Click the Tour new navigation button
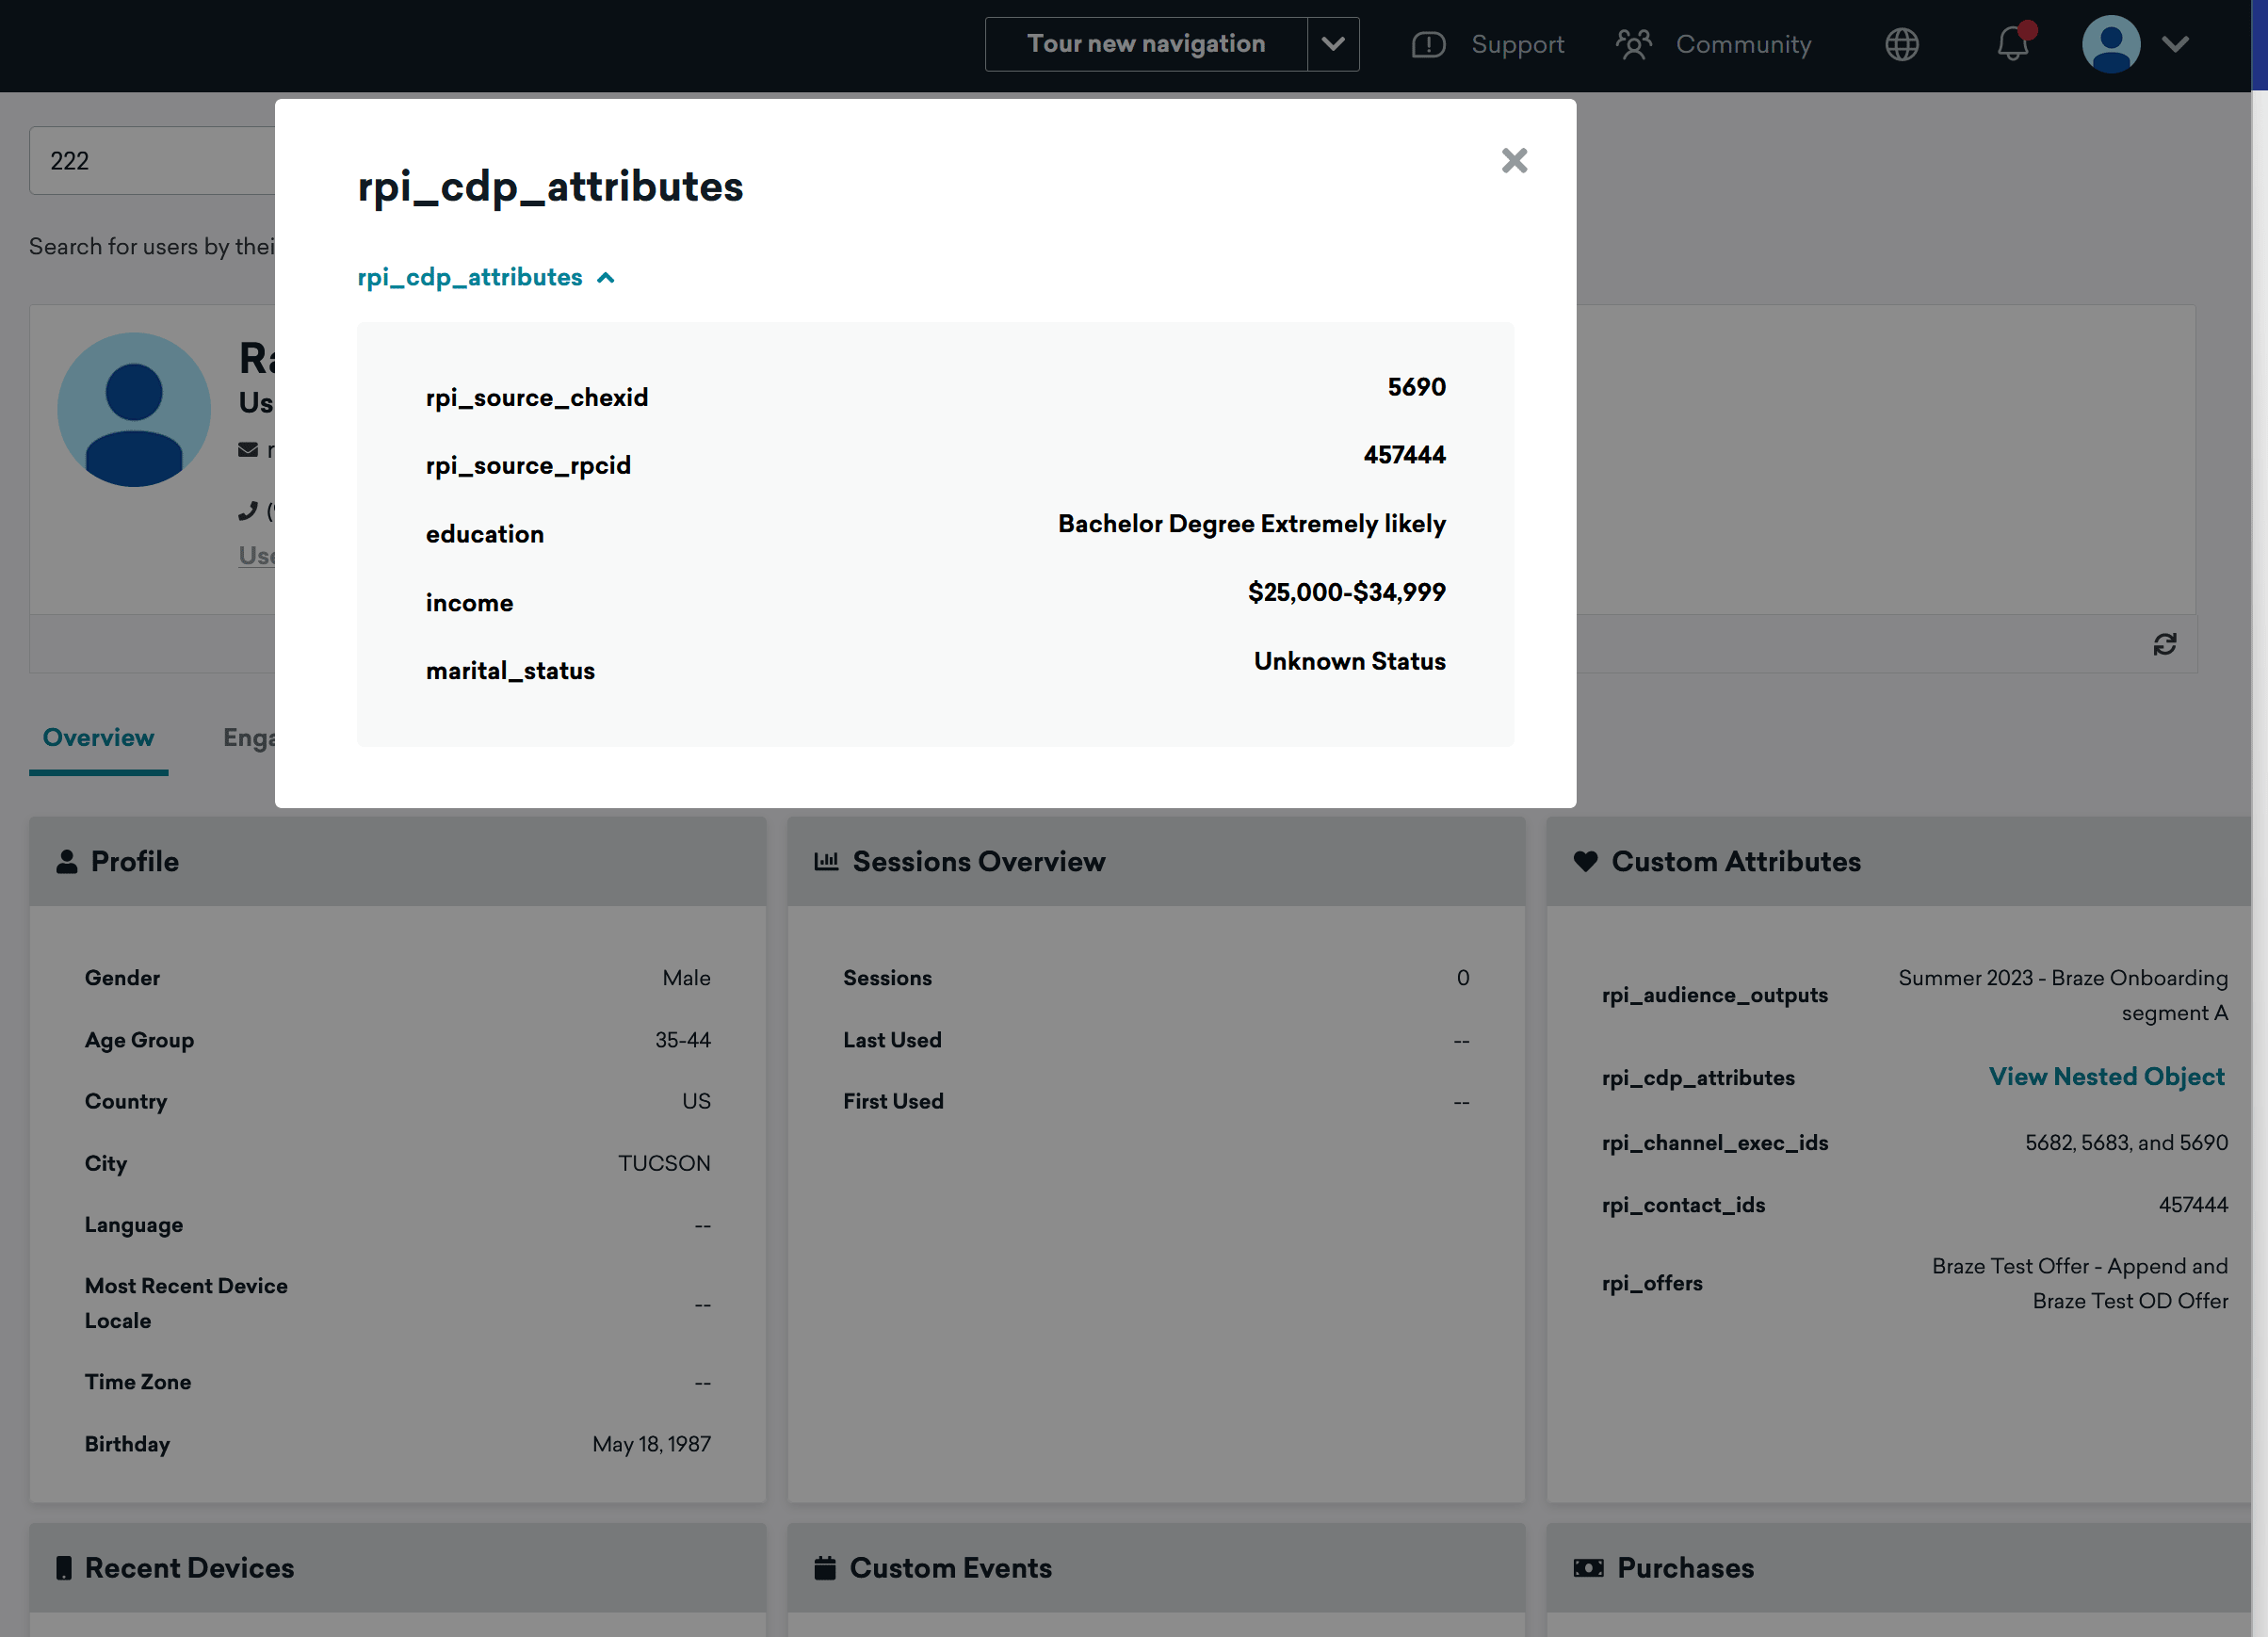 1146,44
